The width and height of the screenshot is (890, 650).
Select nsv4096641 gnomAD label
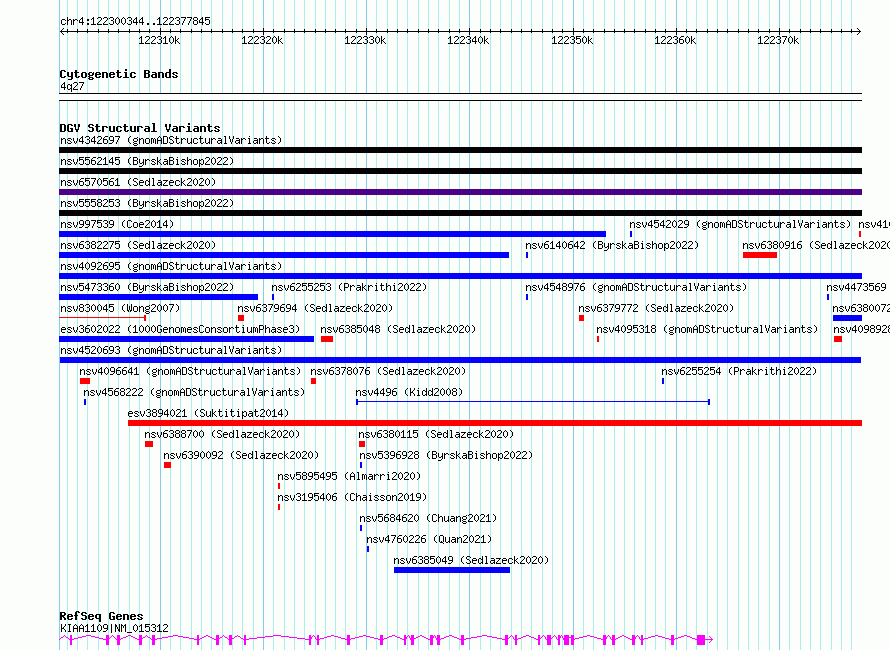coord(190,371)
